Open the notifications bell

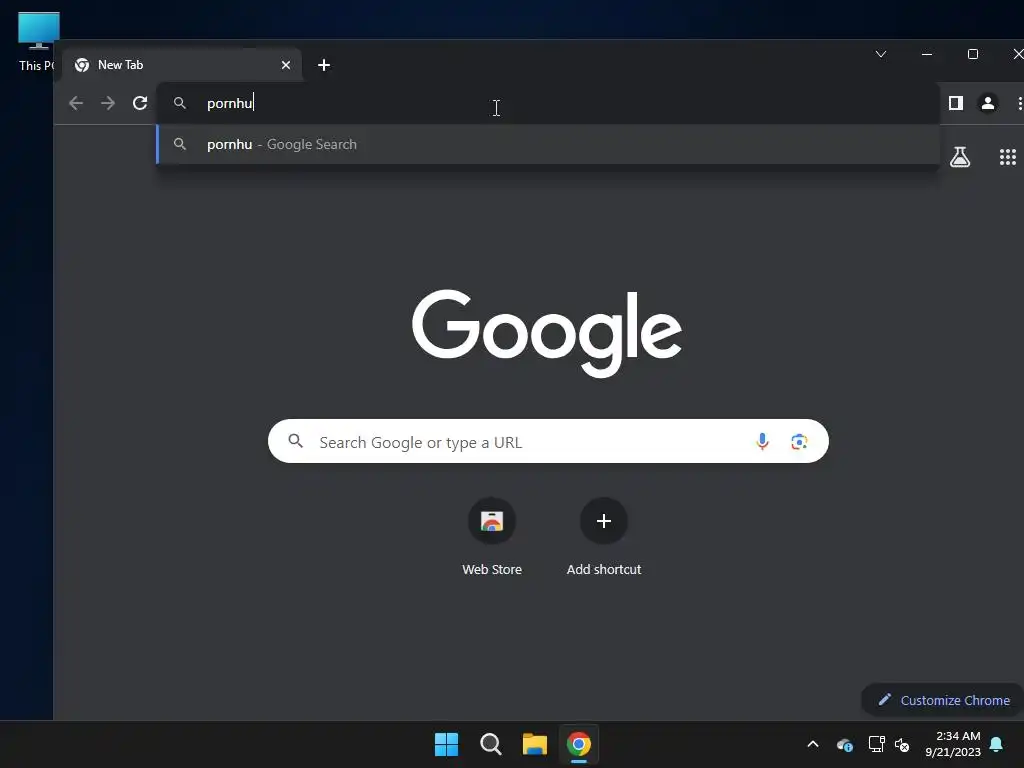coord(997,744)
